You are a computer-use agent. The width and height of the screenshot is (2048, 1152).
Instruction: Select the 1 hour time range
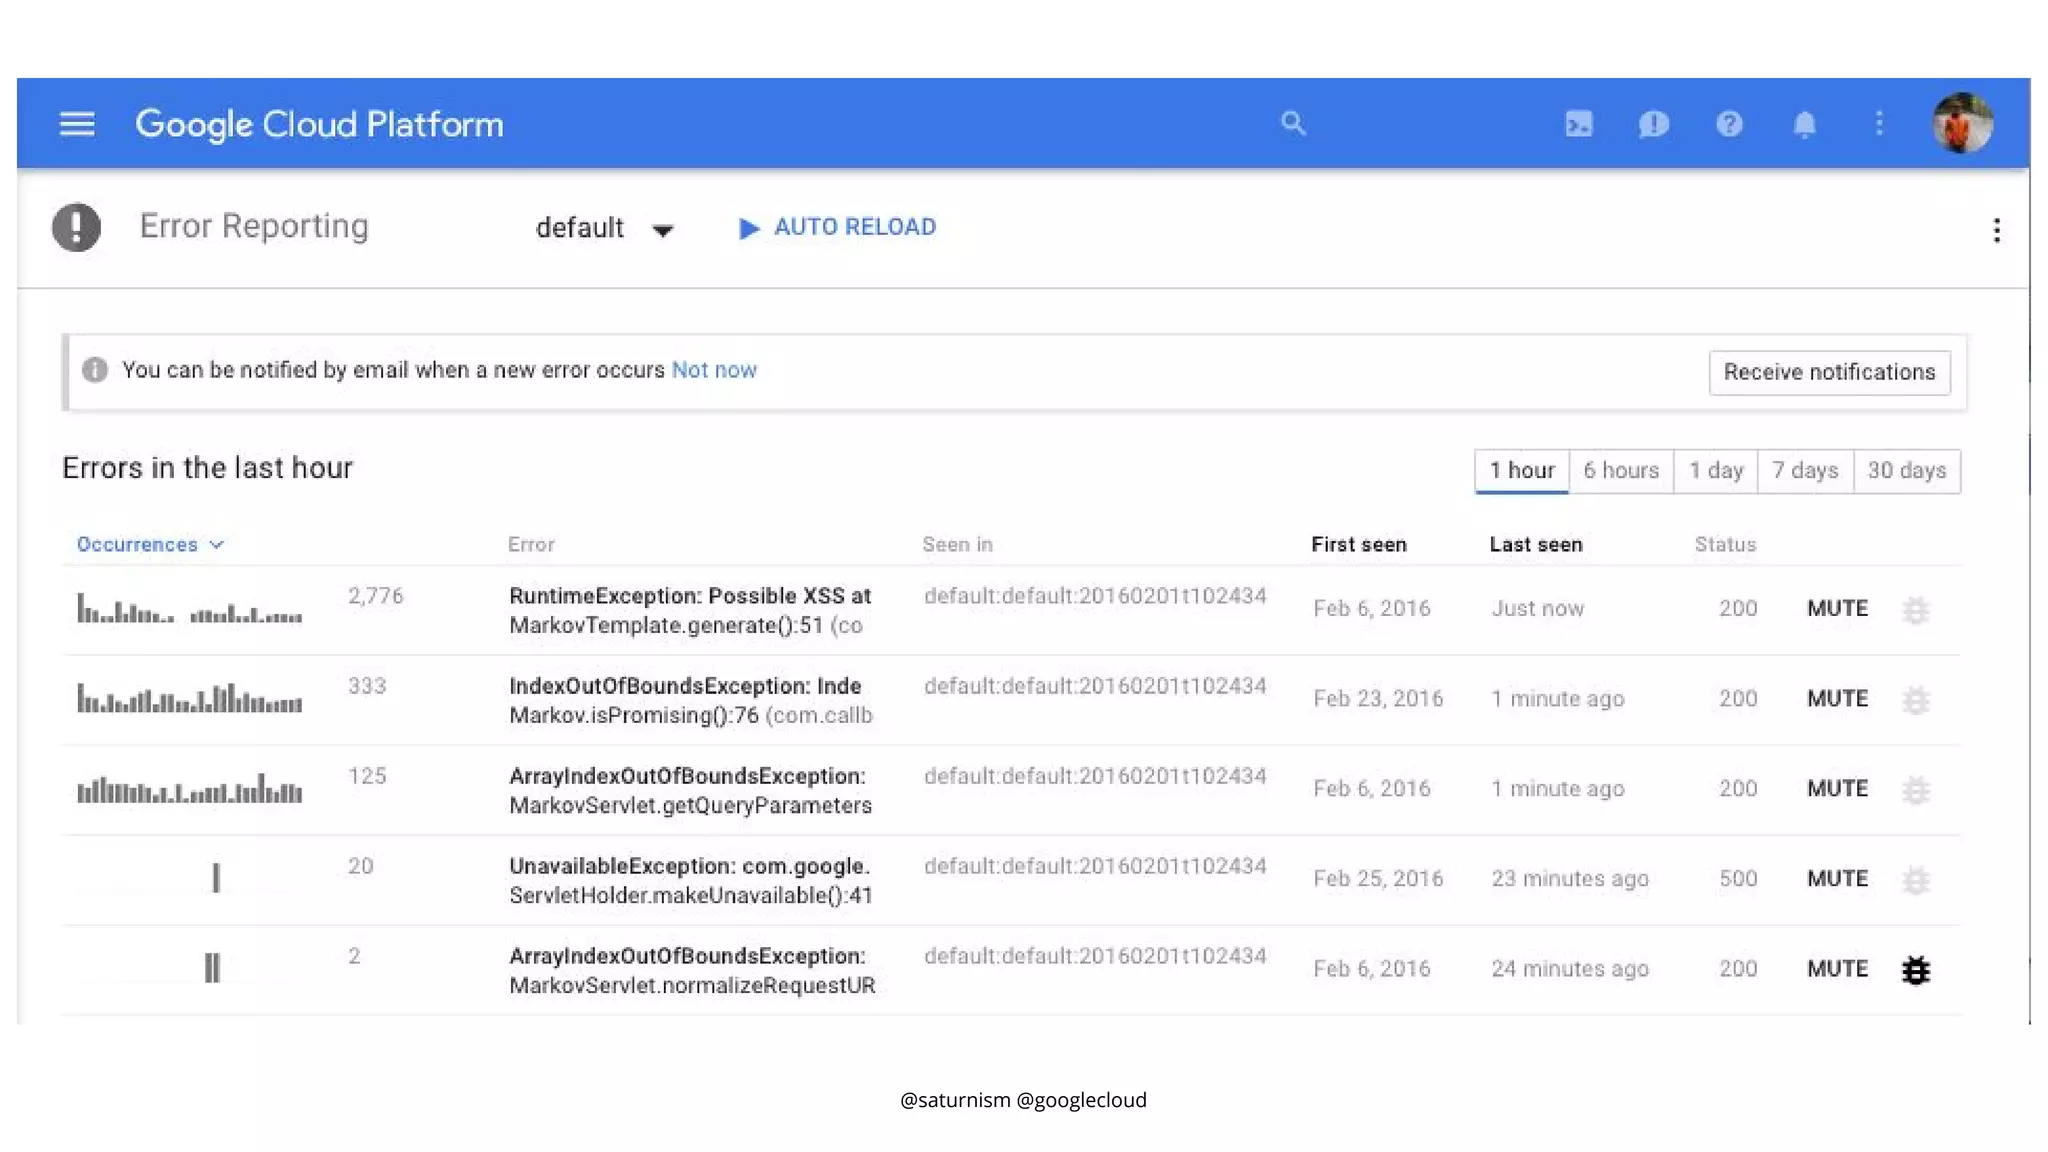point(1522,470)
